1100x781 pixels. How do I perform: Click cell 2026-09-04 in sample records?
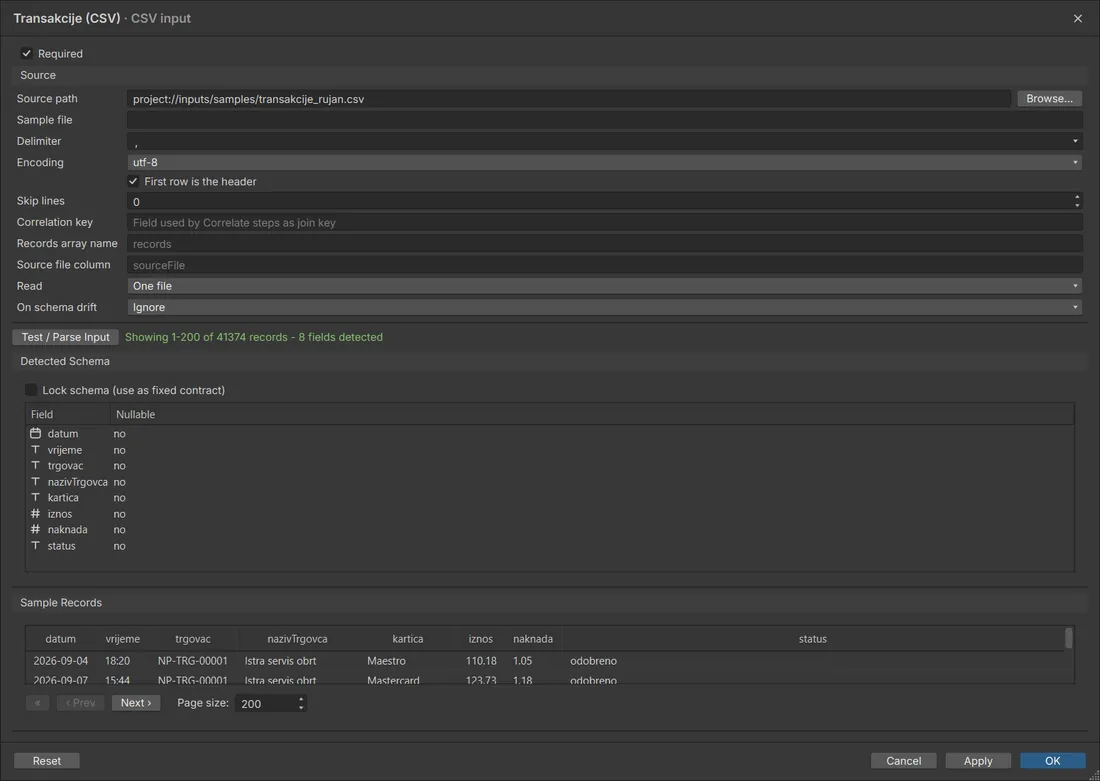61,660
